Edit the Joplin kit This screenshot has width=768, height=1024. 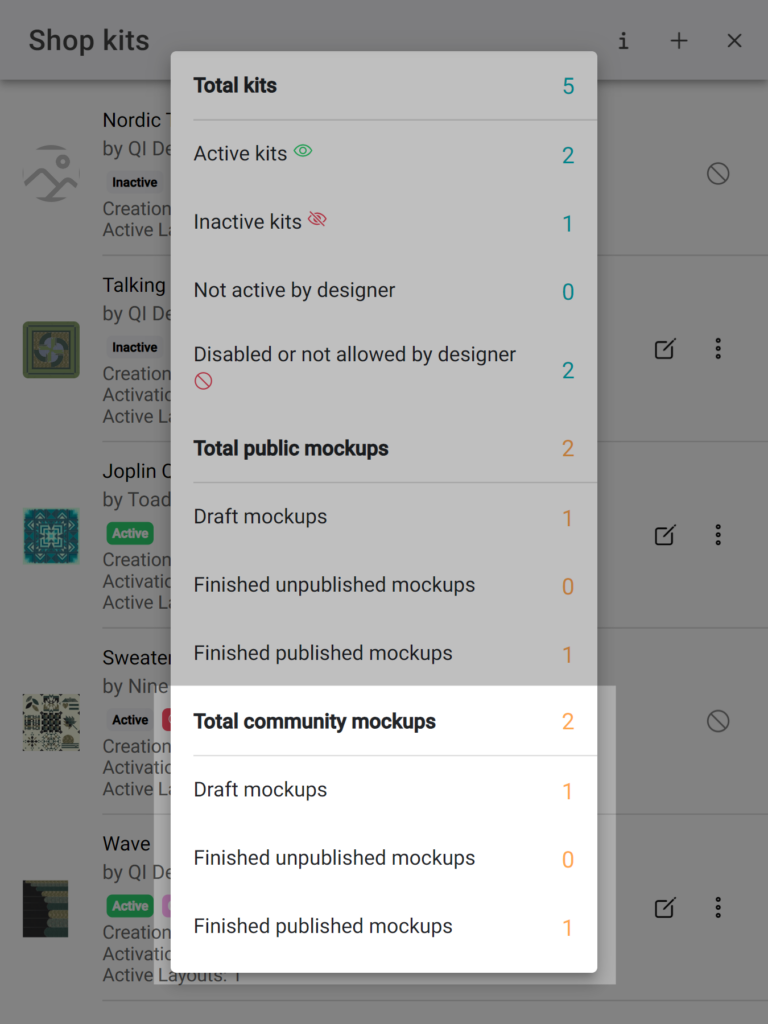pos(665,535)
